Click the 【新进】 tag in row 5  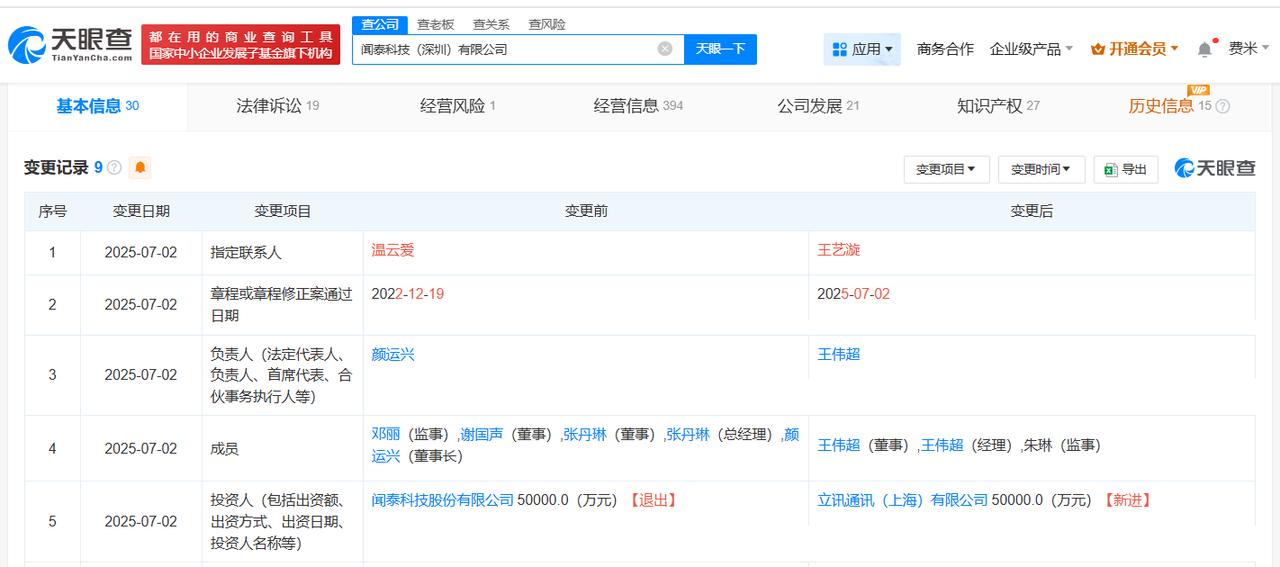pos(1127,500)
